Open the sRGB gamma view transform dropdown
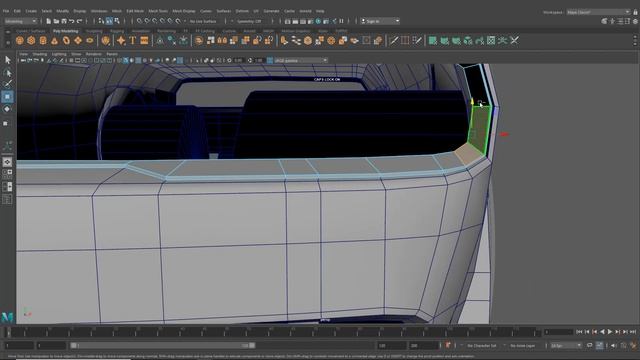Viewport: 640px width, 360px height. [x=300, y=60]
